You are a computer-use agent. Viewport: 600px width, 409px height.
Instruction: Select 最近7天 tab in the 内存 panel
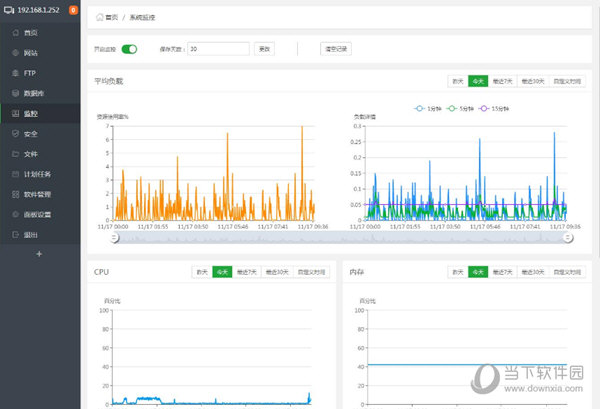(x=502, y=272)
